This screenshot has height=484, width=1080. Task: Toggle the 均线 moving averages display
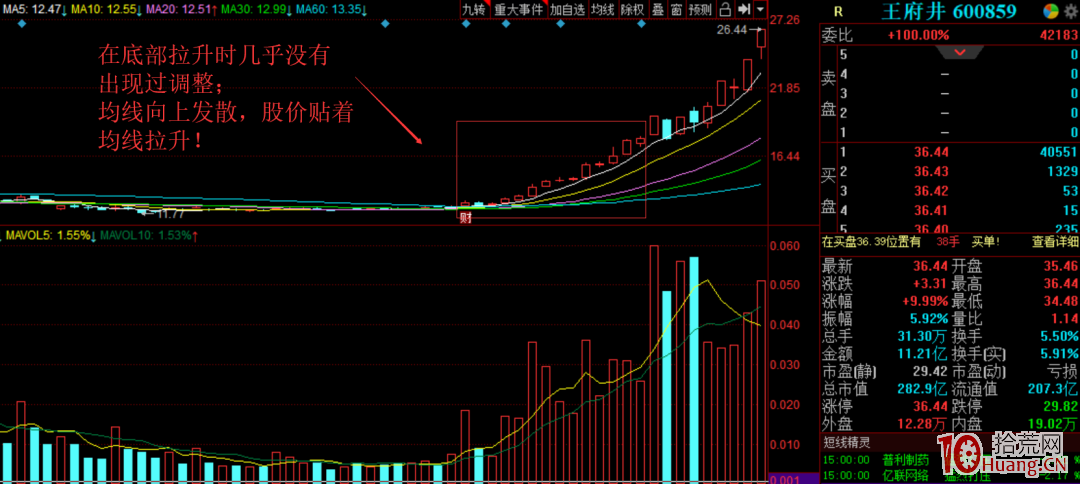(603, 9)
